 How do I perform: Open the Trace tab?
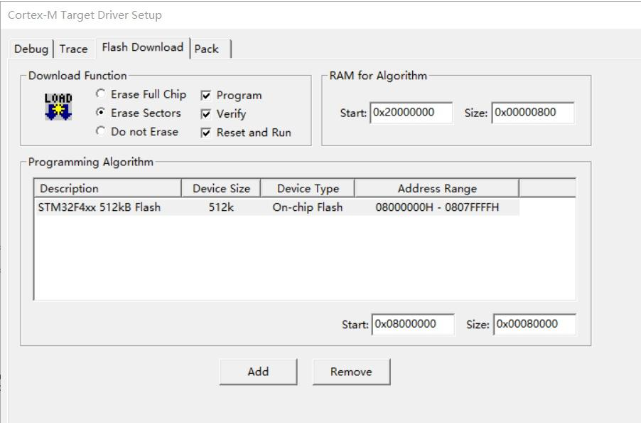(73, 49)
